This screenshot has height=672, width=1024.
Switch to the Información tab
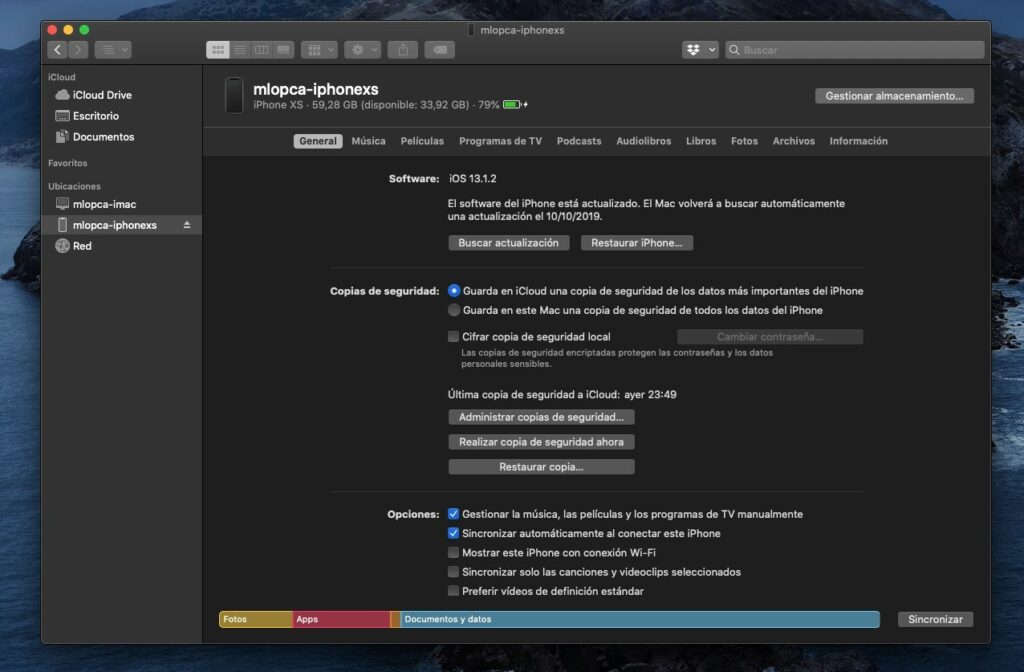click(858, 141)
